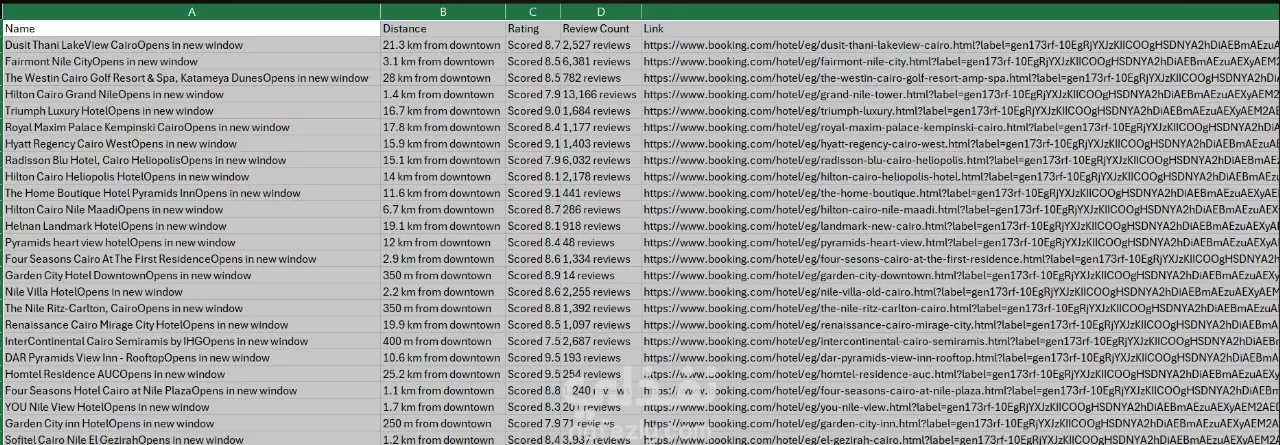This screenshot has width=1280, height=445.
Task: Select the Homtel Residence AUC name cell
Action: coord(191,375)
